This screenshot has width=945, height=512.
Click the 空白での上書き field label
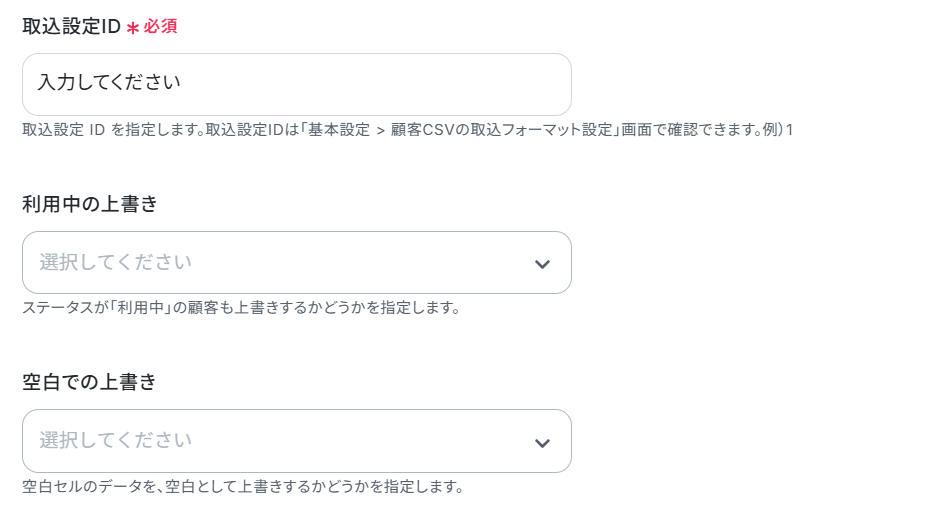[x=89, y=382]
